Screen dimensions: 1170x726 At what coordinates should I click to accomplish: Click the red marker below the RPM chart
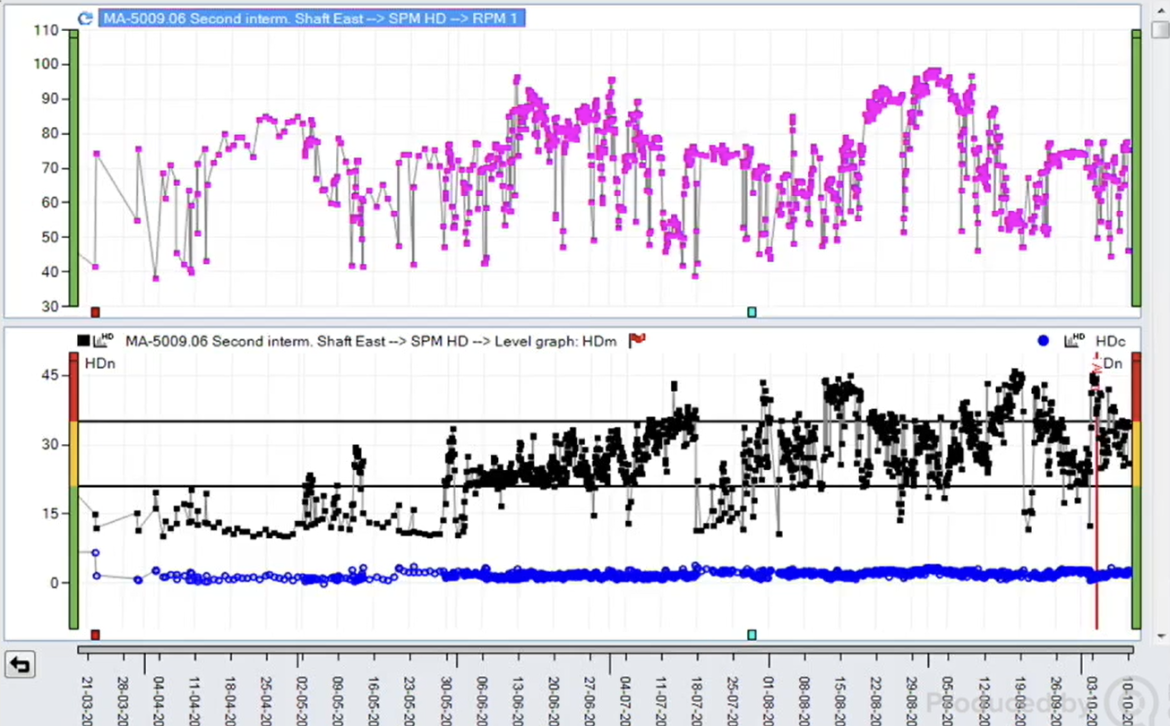coord(95,312)
